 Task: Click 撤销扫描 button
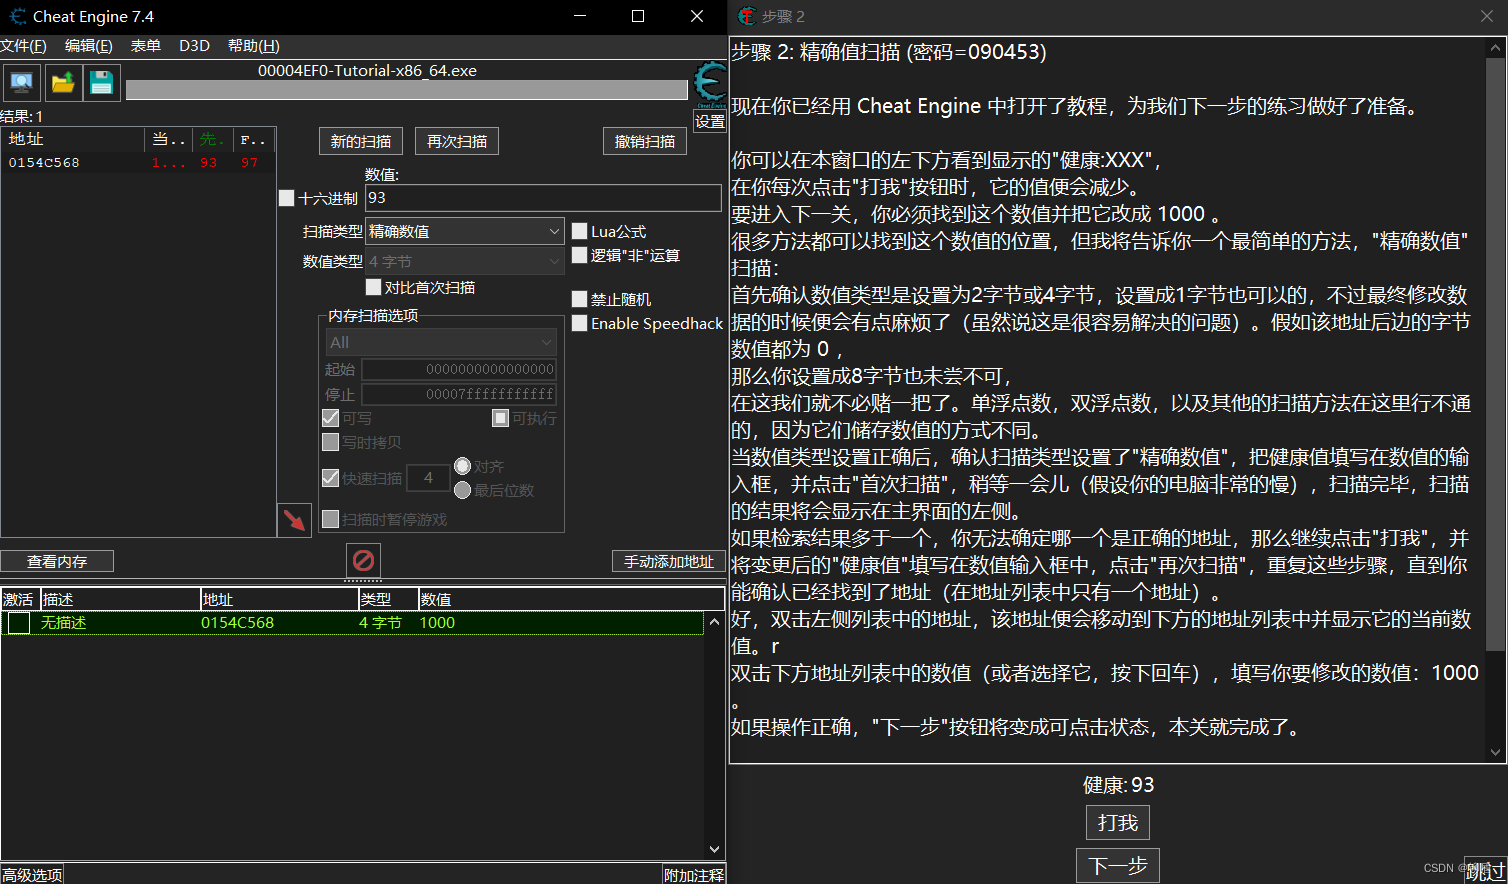click(x=645, y=141)
